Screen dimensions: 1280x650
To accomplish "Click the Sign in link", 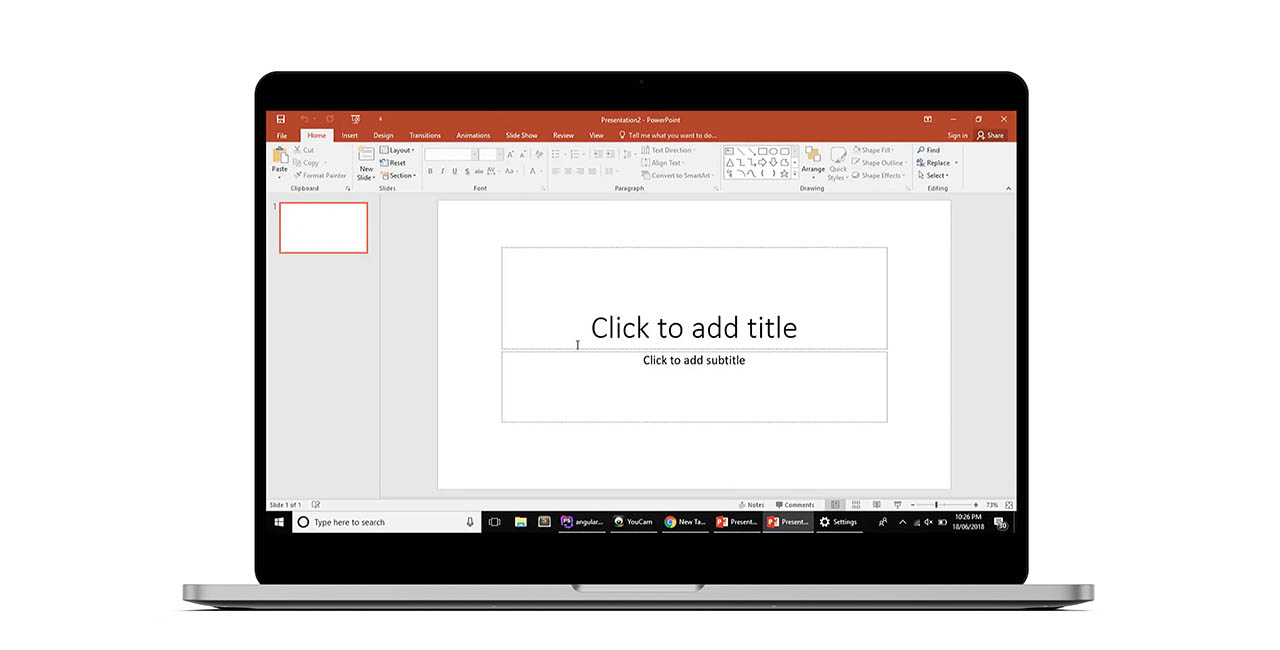I will click(957, 135).
